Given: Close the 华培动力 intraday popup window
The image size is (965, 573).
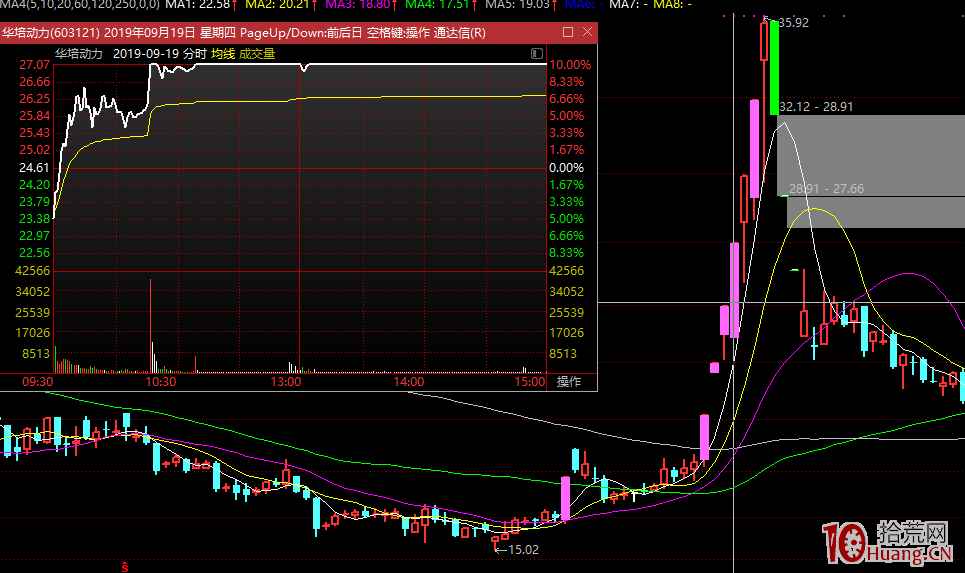Looking at the screenshot, I should coord(587,32).
